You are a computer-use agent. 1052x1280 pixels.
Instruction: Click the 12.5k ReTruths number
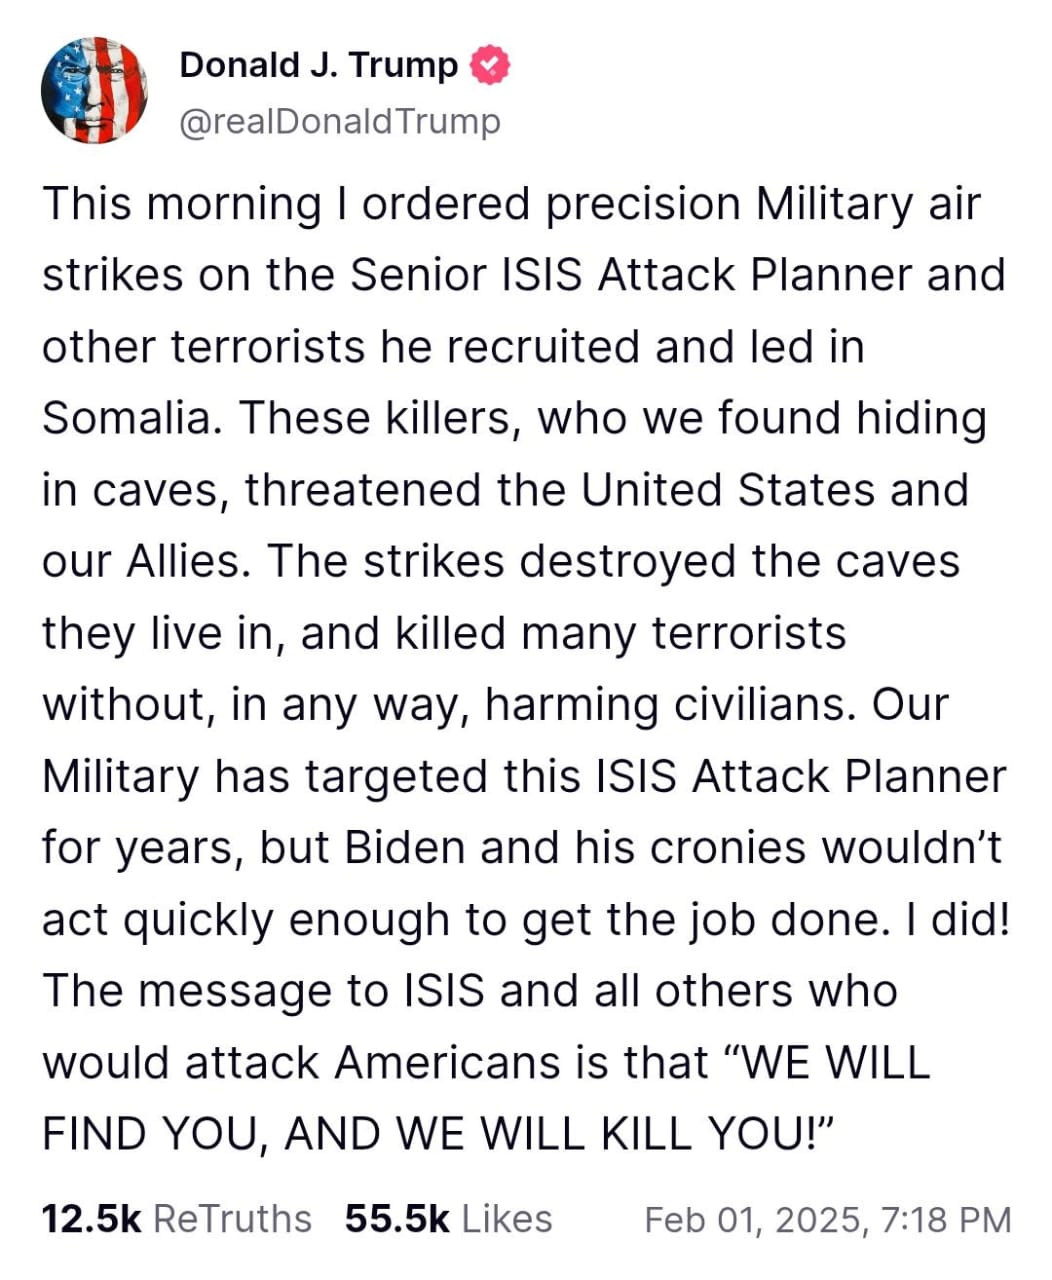[91, 1219]
